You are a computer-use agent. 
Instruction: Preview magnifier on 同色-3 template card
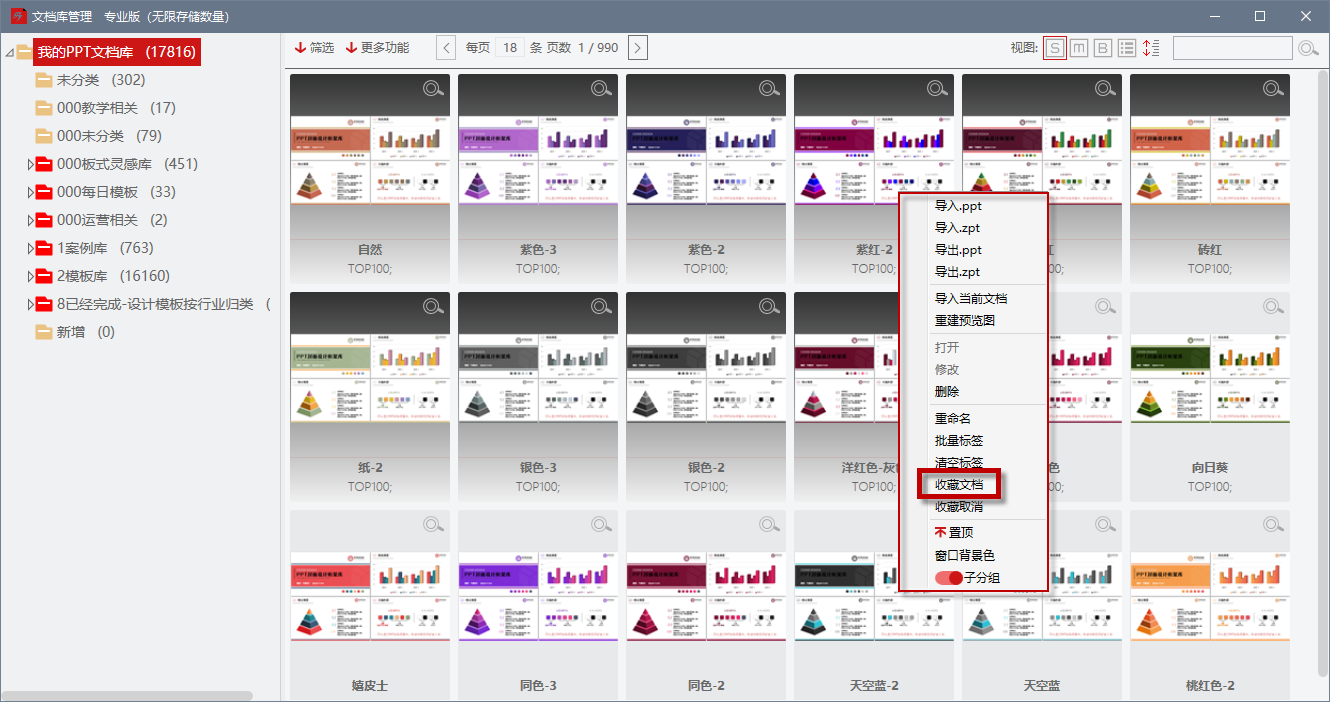(x=601, y=525)
